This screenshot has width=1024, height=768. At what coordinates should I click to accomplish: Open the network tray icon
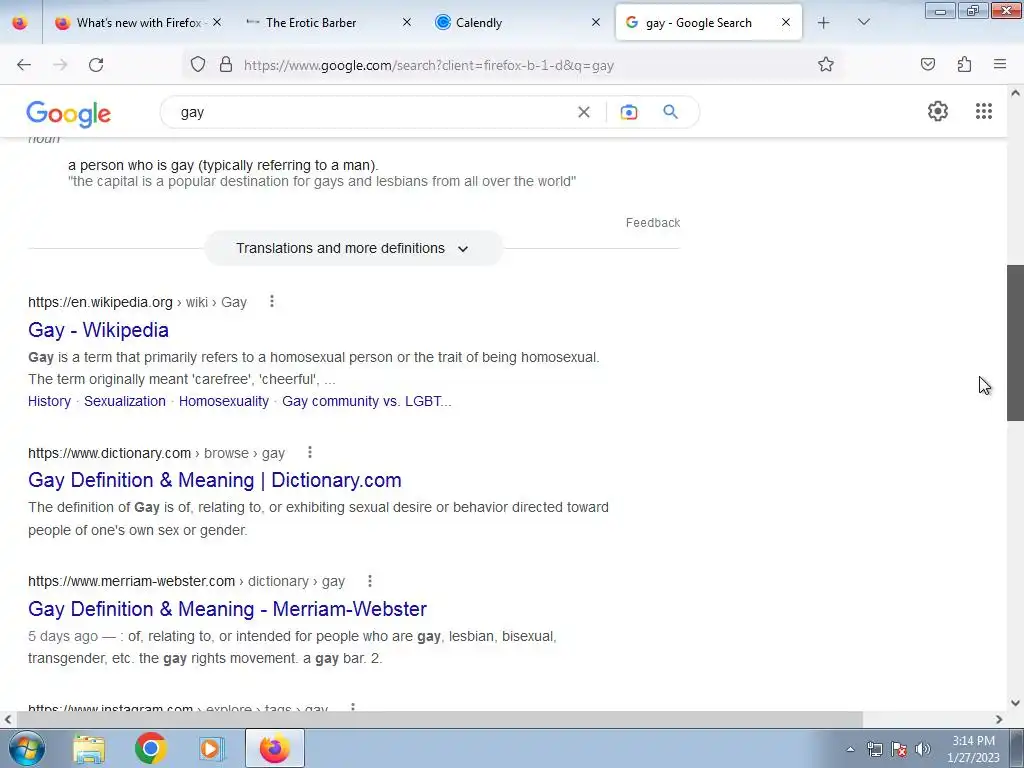click(x=874, y=749)
